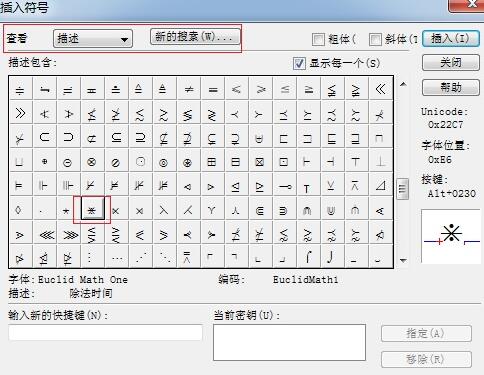Choose the subset-or-equal (⊆) symbol
Image resolution: width=484 pixels, height=375 pixels.
click(116, 137)
